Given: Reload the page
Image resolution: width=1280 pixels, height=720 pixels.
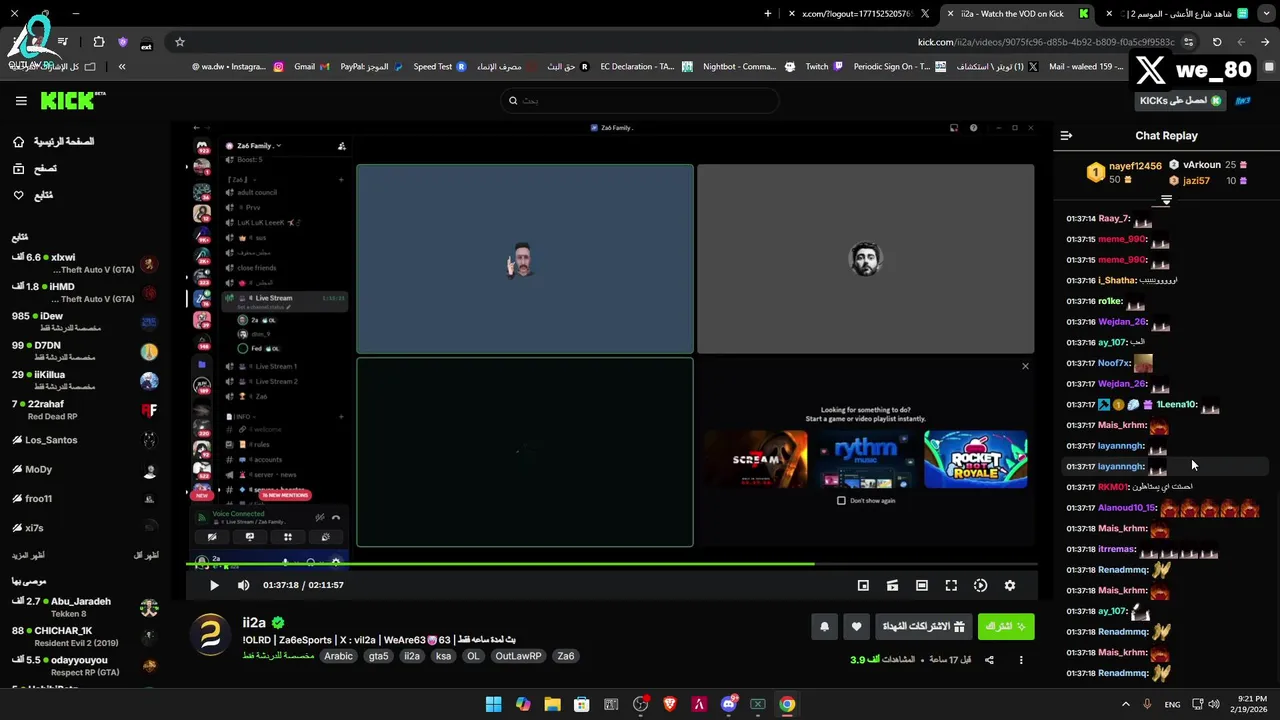Looking at the screenshot, I should point(1217,42).
